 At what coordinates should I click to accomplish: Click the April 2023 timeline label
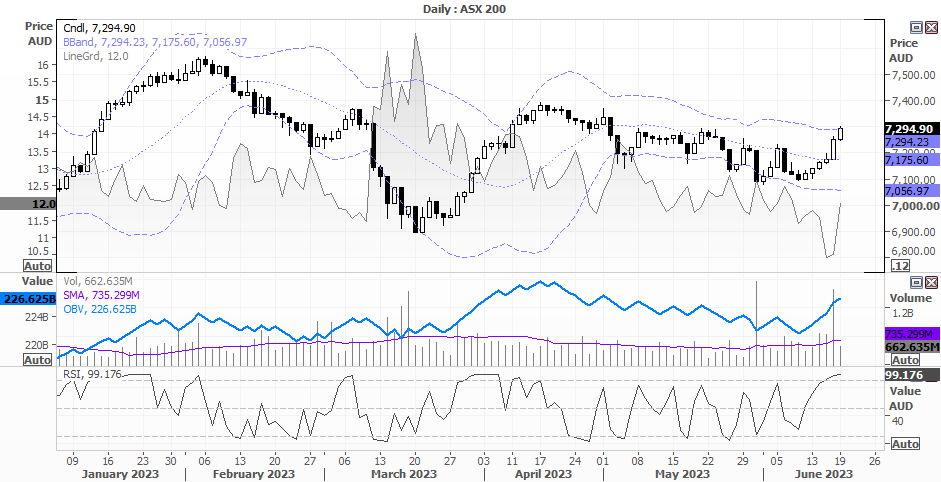(544, 474)
